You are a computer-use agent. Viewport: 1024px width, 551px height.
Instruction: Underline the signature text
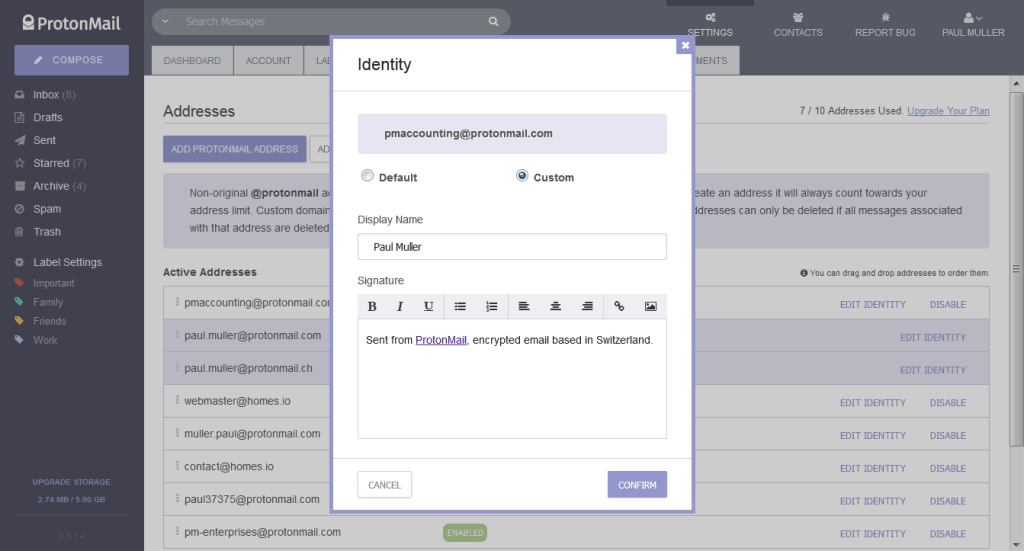coord(428,306)
